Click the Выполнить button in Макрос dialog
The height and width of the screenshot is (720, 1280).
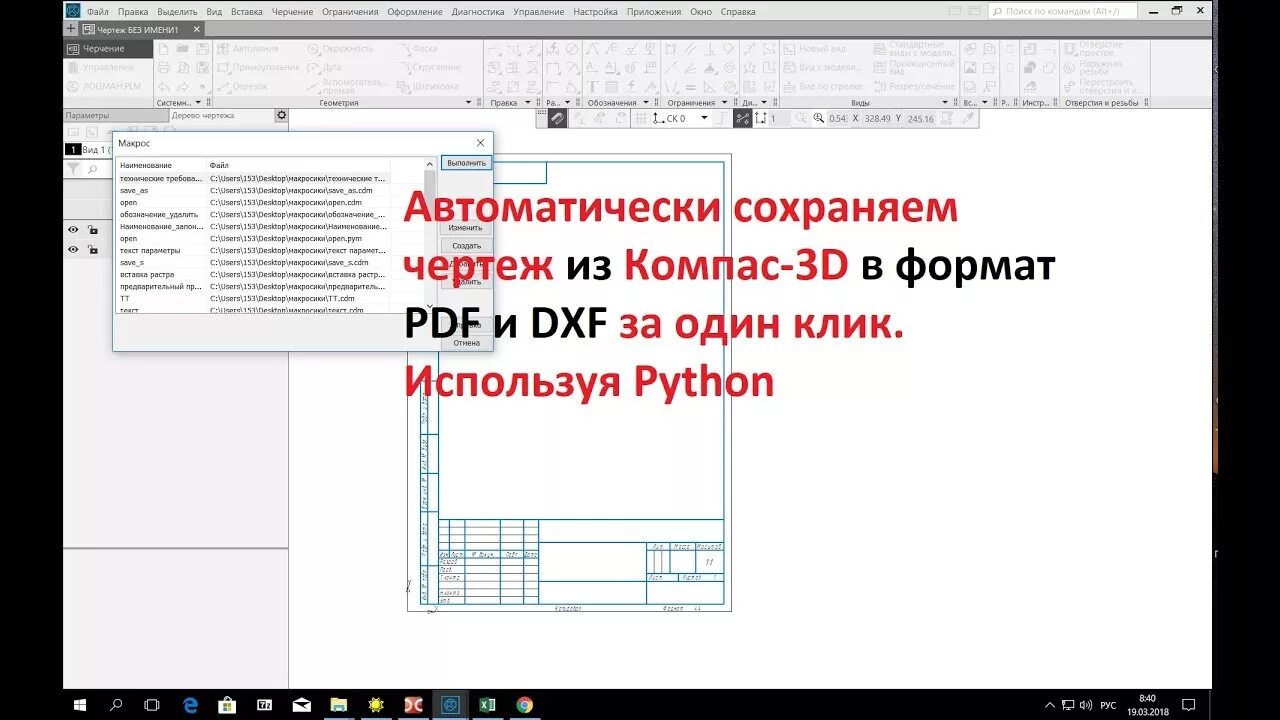pyautogui.click(x=466, y=162)
